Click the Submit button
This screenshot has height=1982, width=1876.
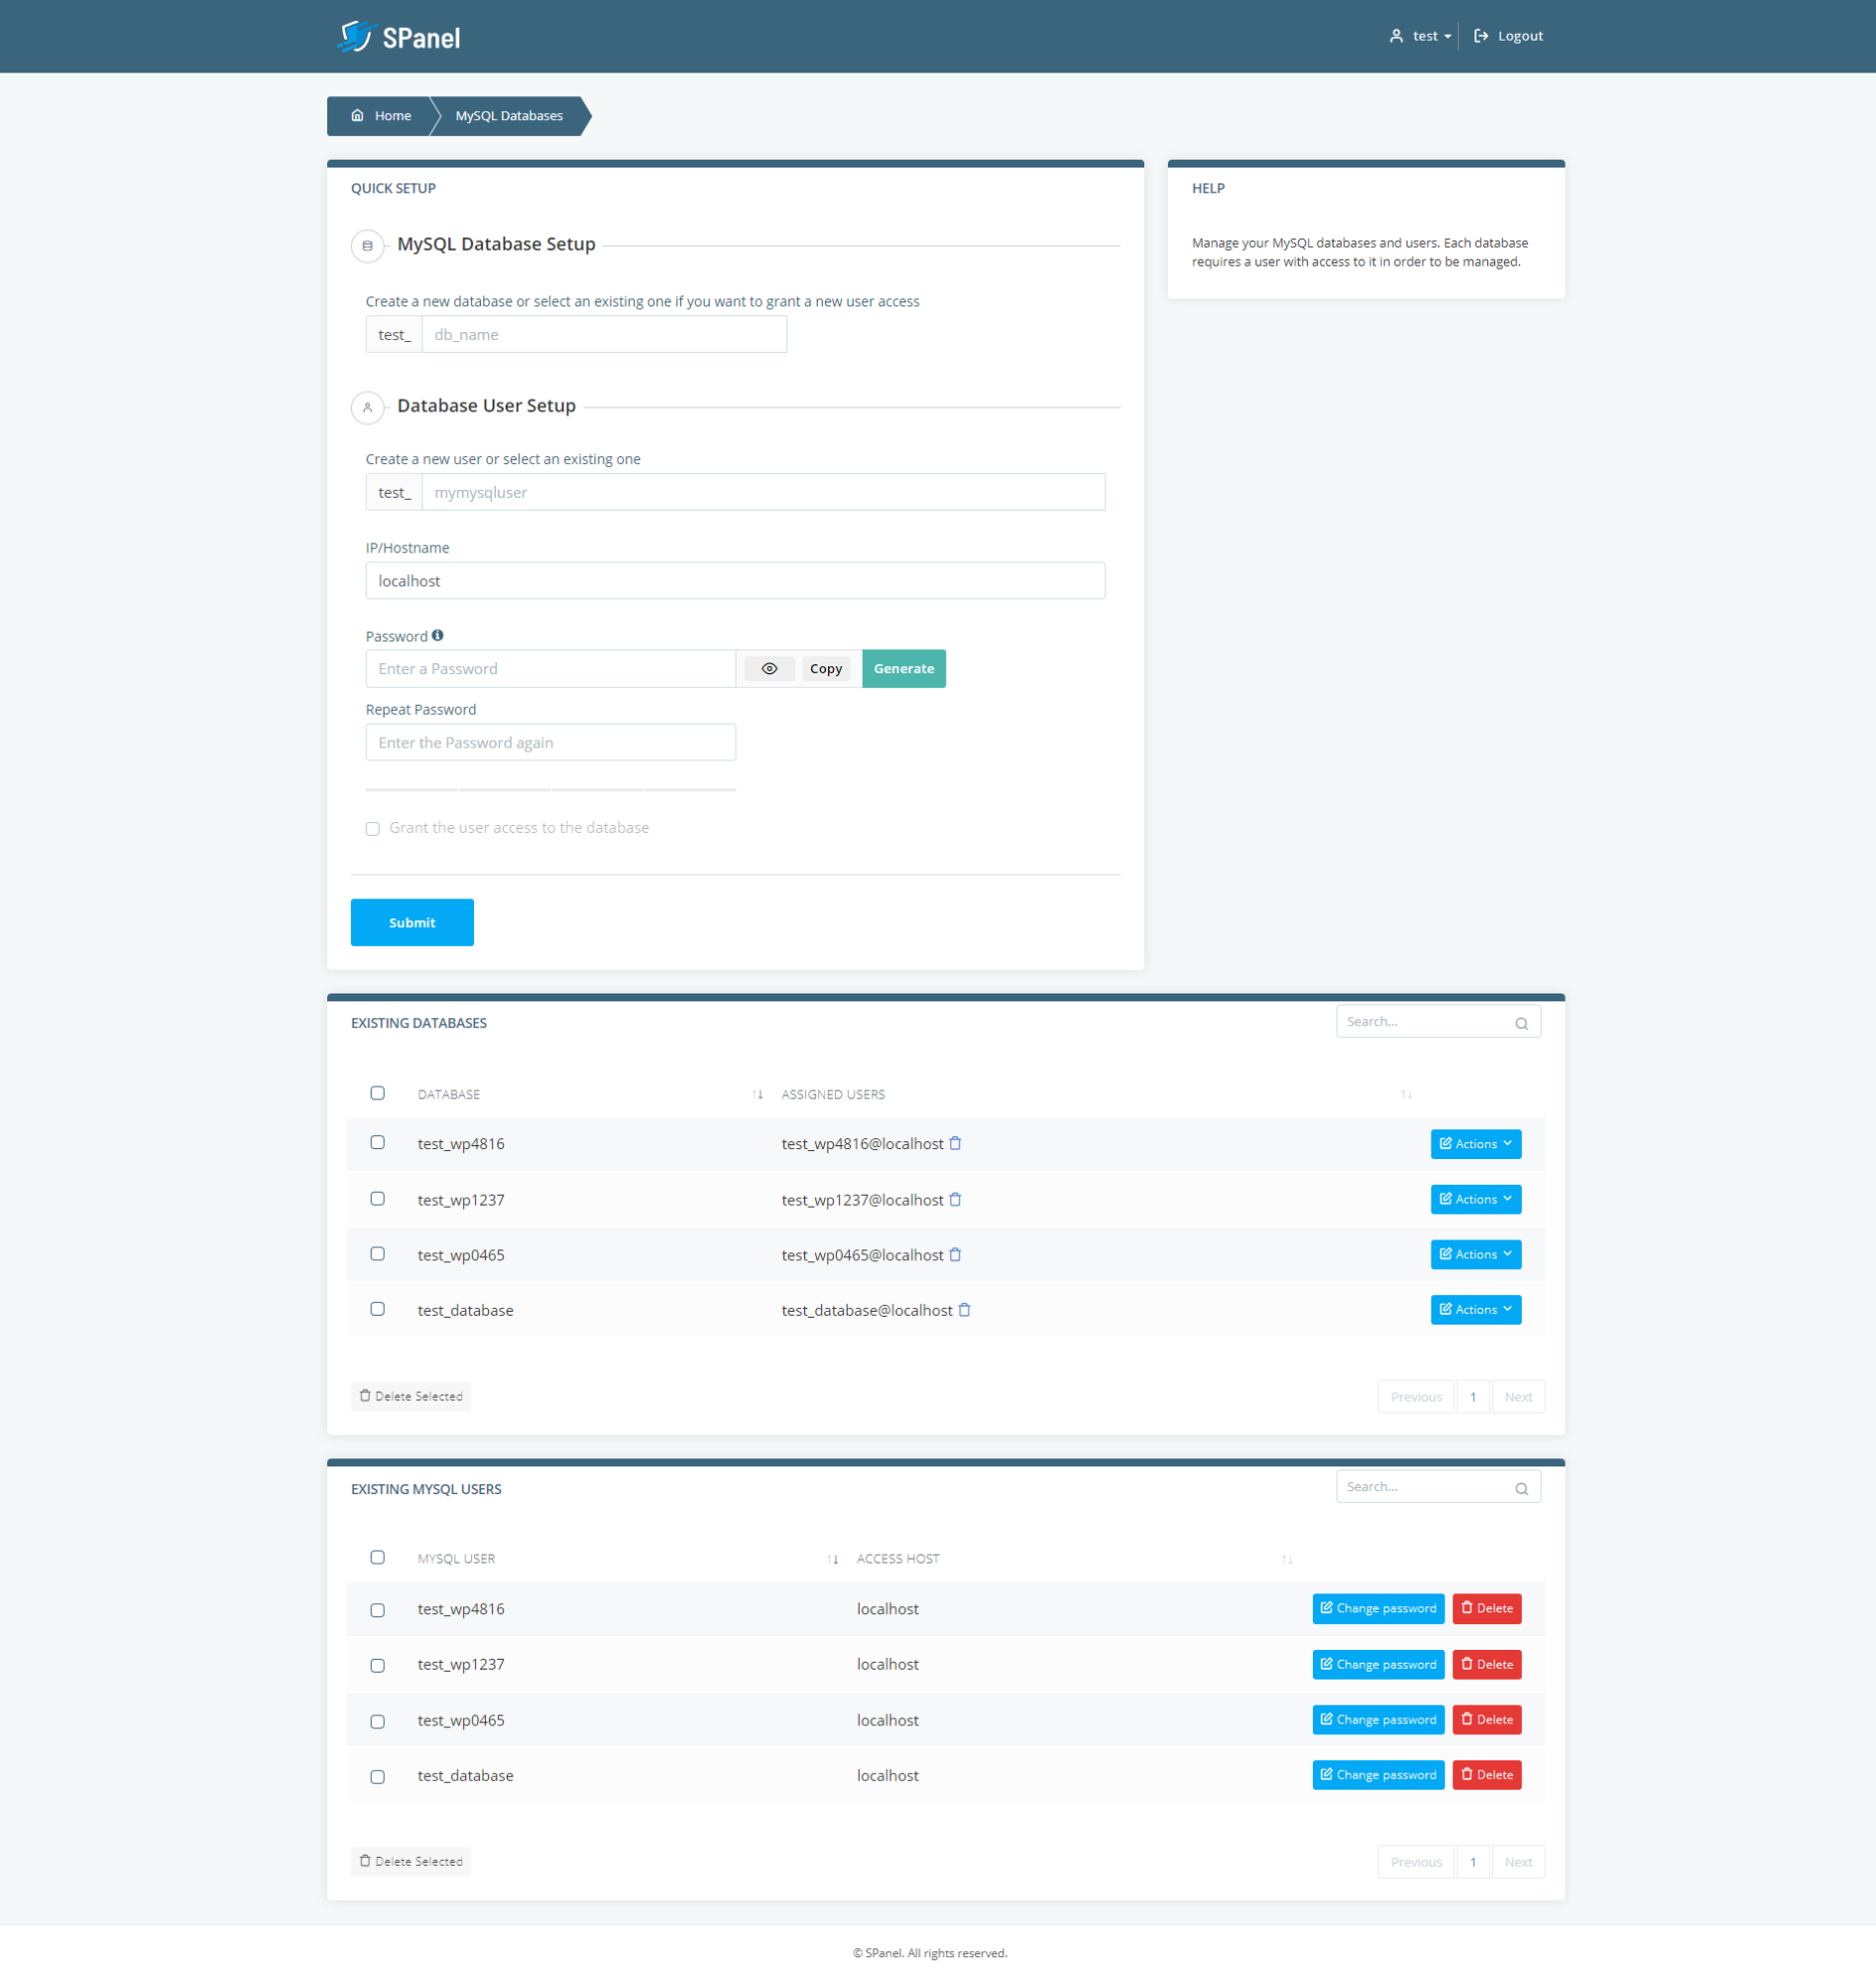click(411, 922)
